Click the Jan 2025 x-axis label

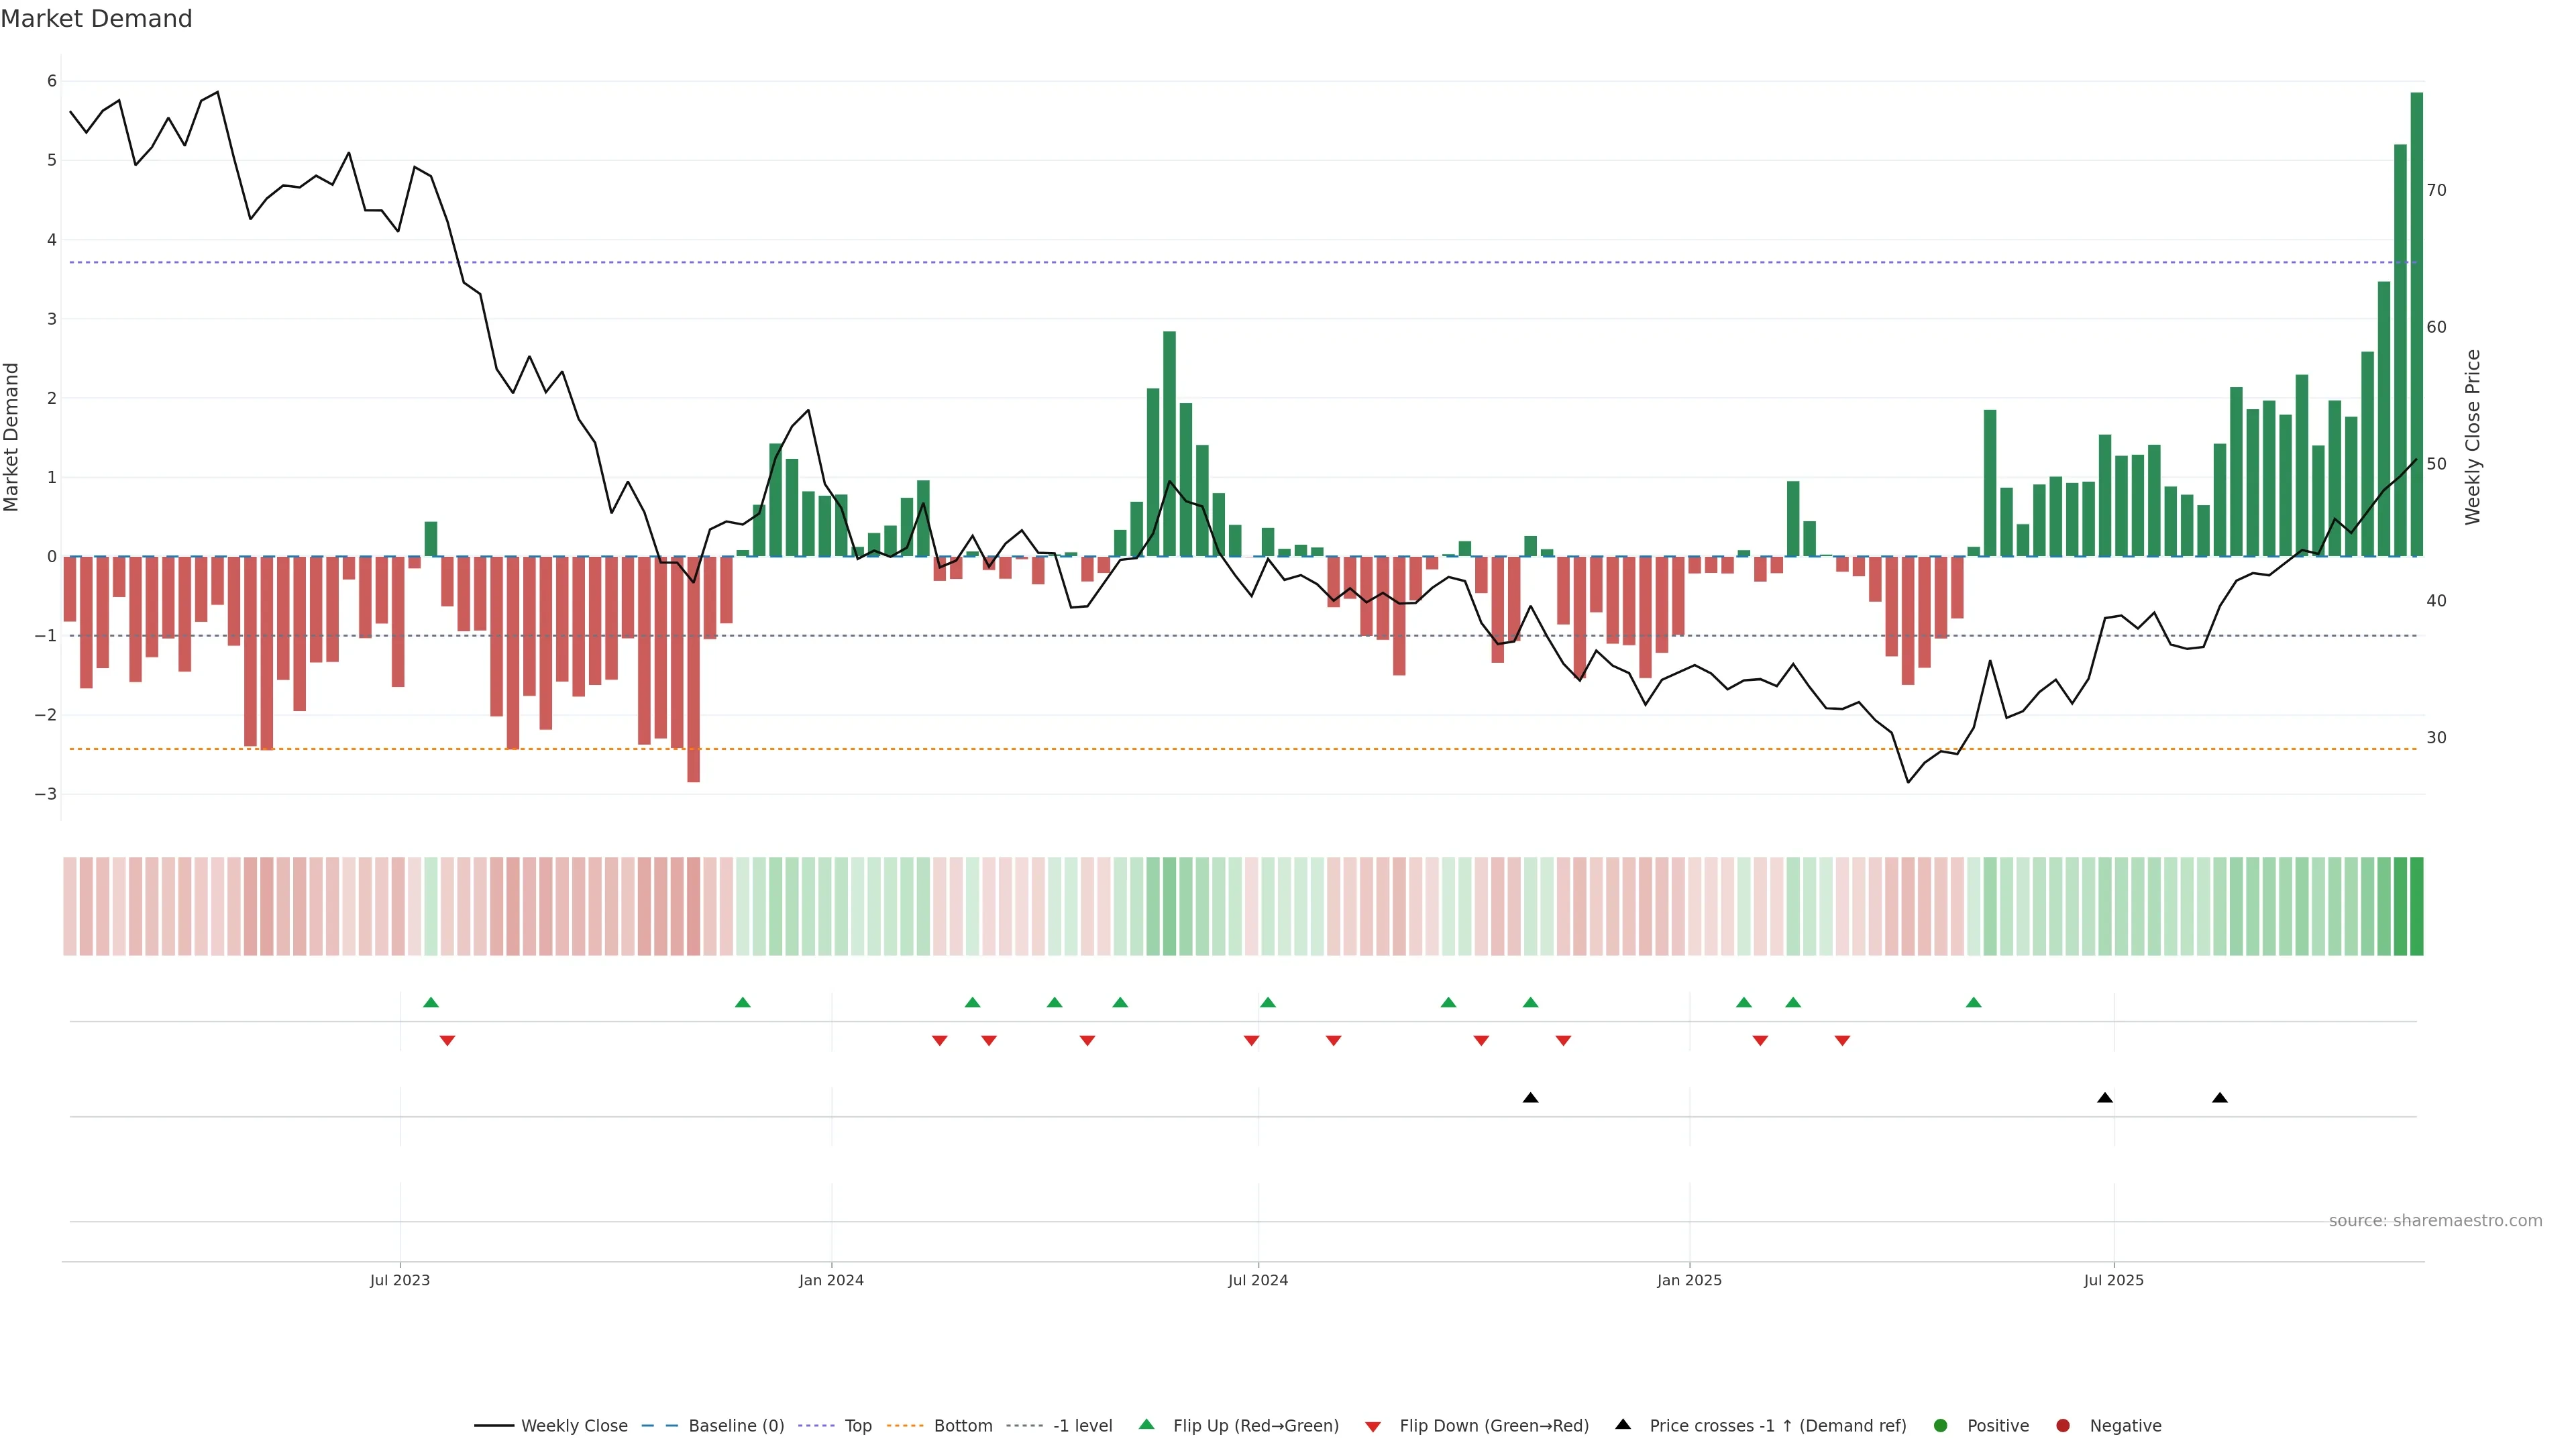point(1689,1281)
